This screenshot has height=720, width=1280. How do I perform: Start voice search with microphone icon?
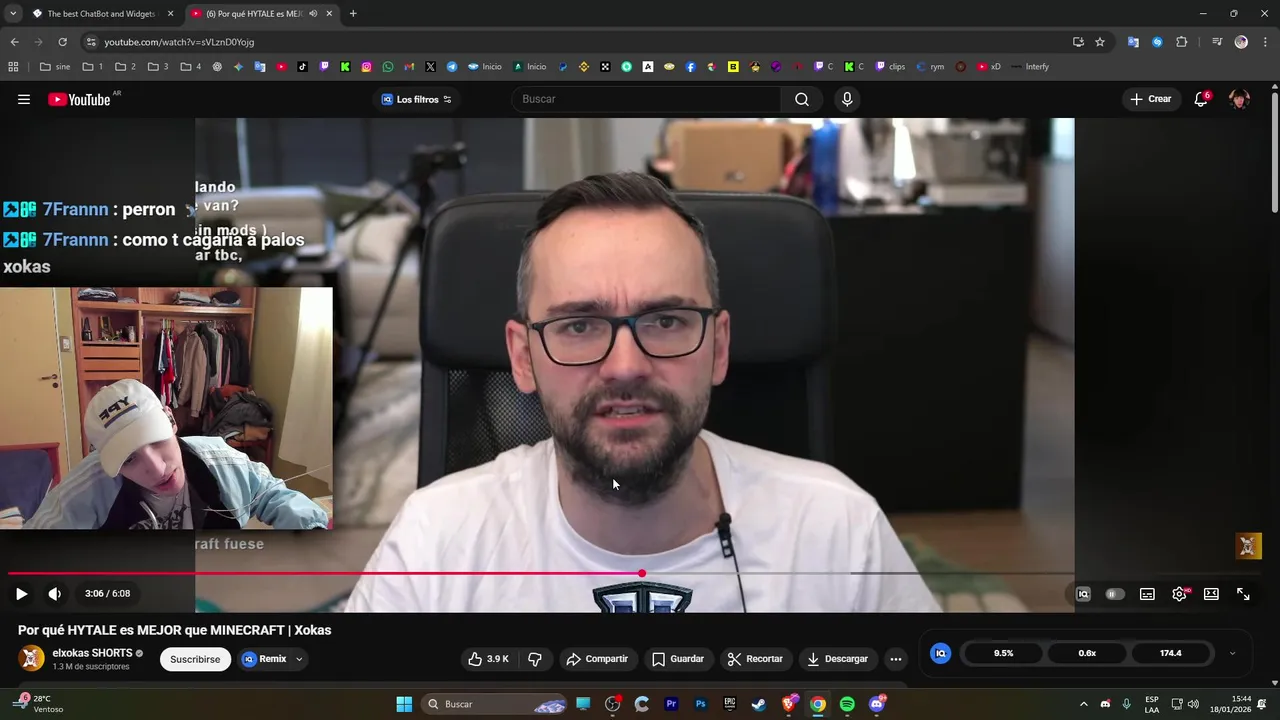click(847, 99)
